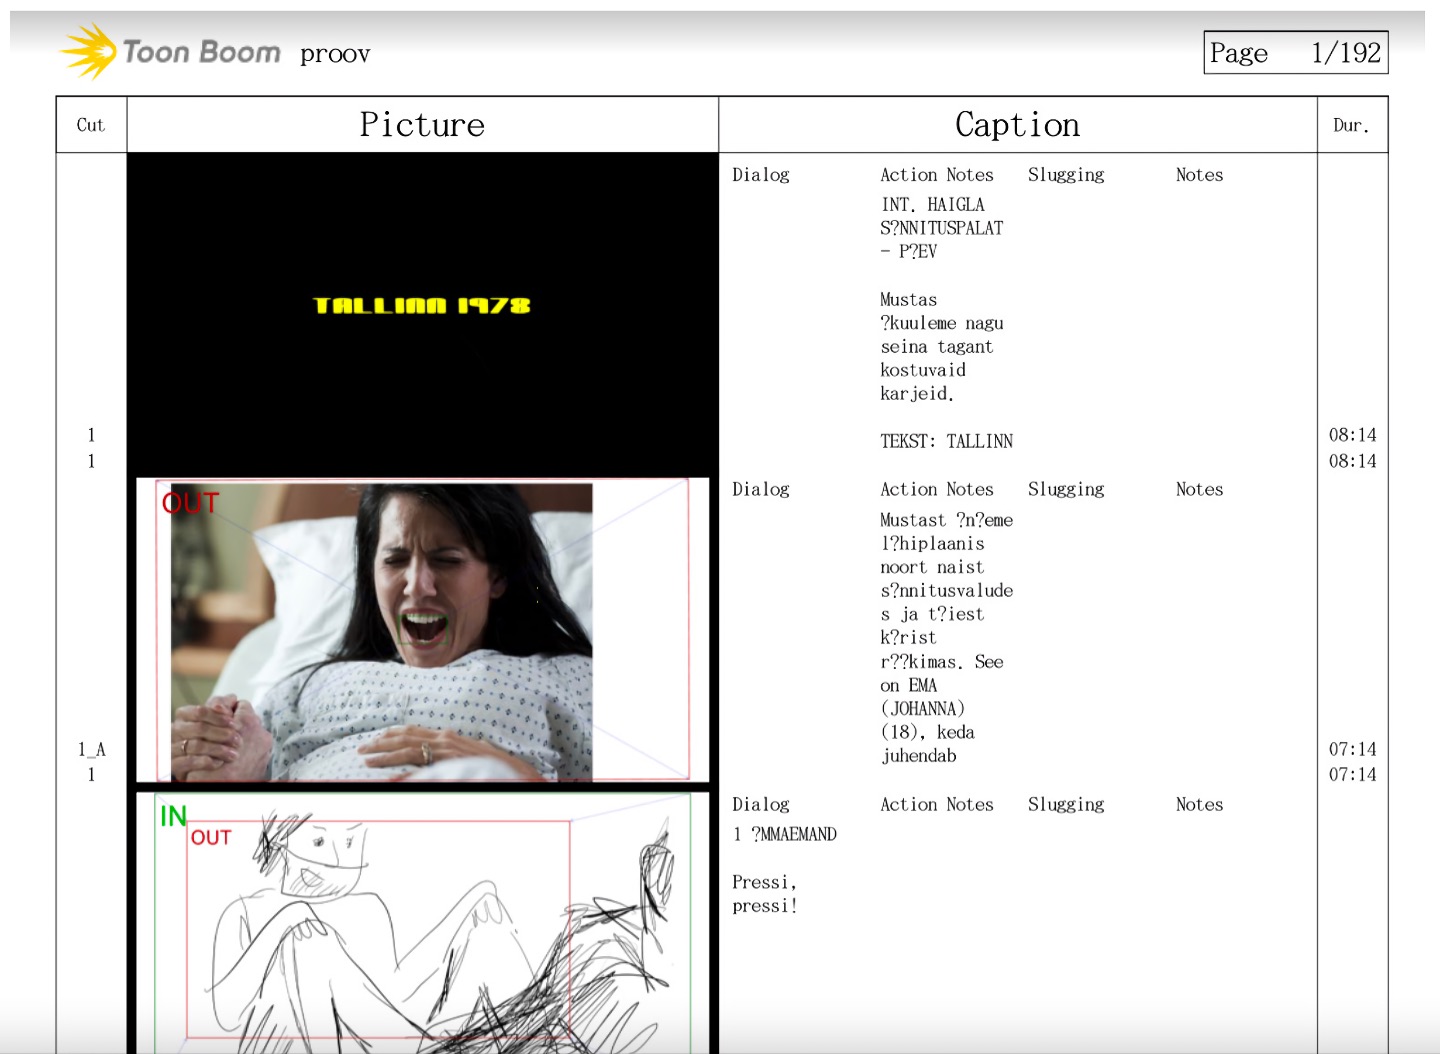Click the TEKST: TALLINN action note line
1440x1054 pixels.
(946, 441)
